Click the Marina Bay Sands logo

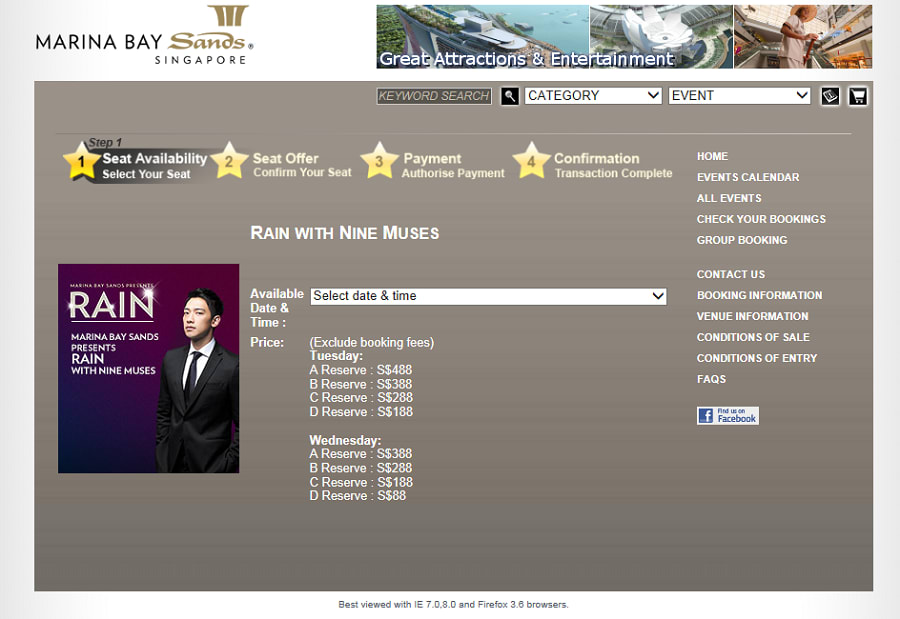click(x=144, y=36)
